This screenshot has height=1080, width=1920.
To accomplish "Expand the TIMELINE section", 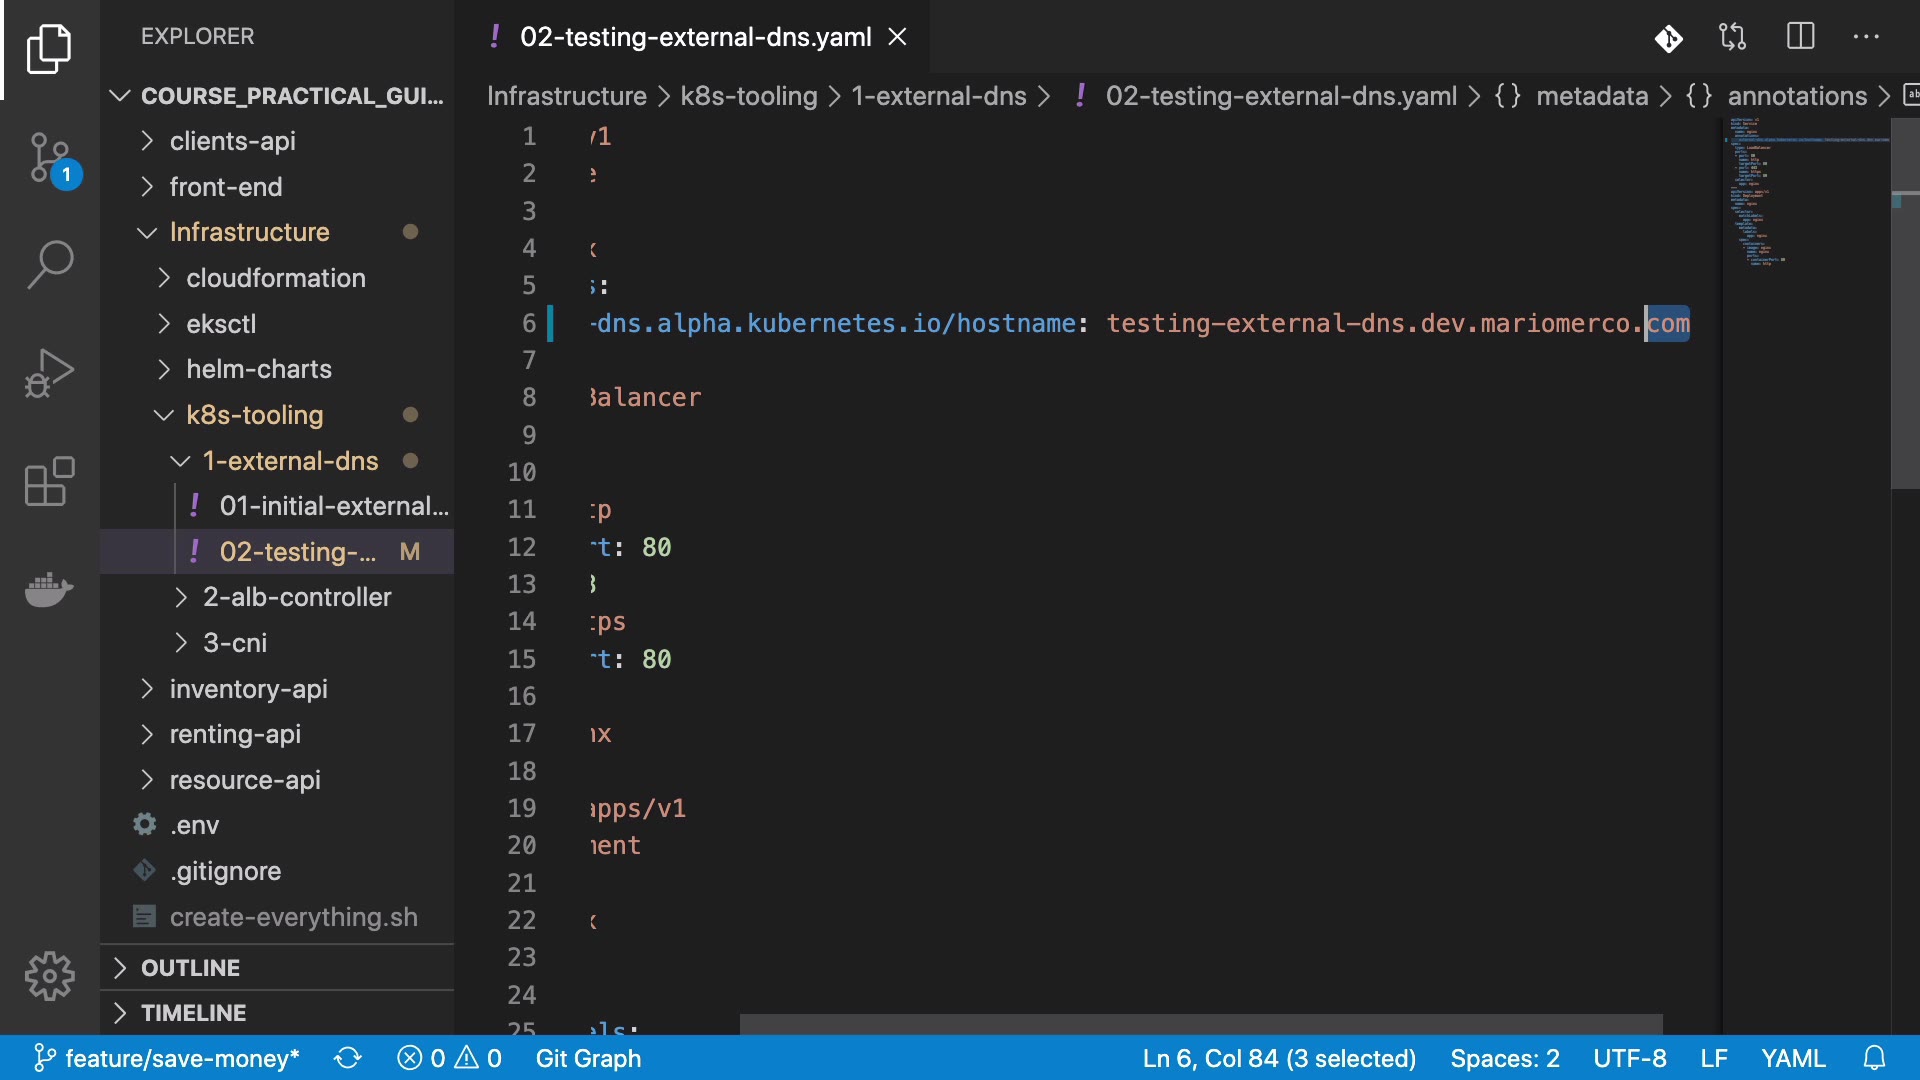I will [193, 1013].
